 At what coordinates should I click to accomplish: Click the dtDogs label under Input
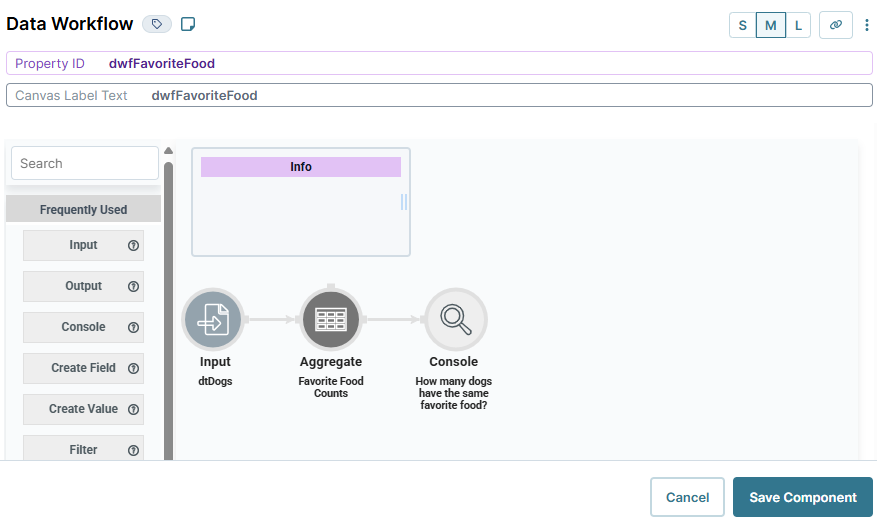coord(215,381)
